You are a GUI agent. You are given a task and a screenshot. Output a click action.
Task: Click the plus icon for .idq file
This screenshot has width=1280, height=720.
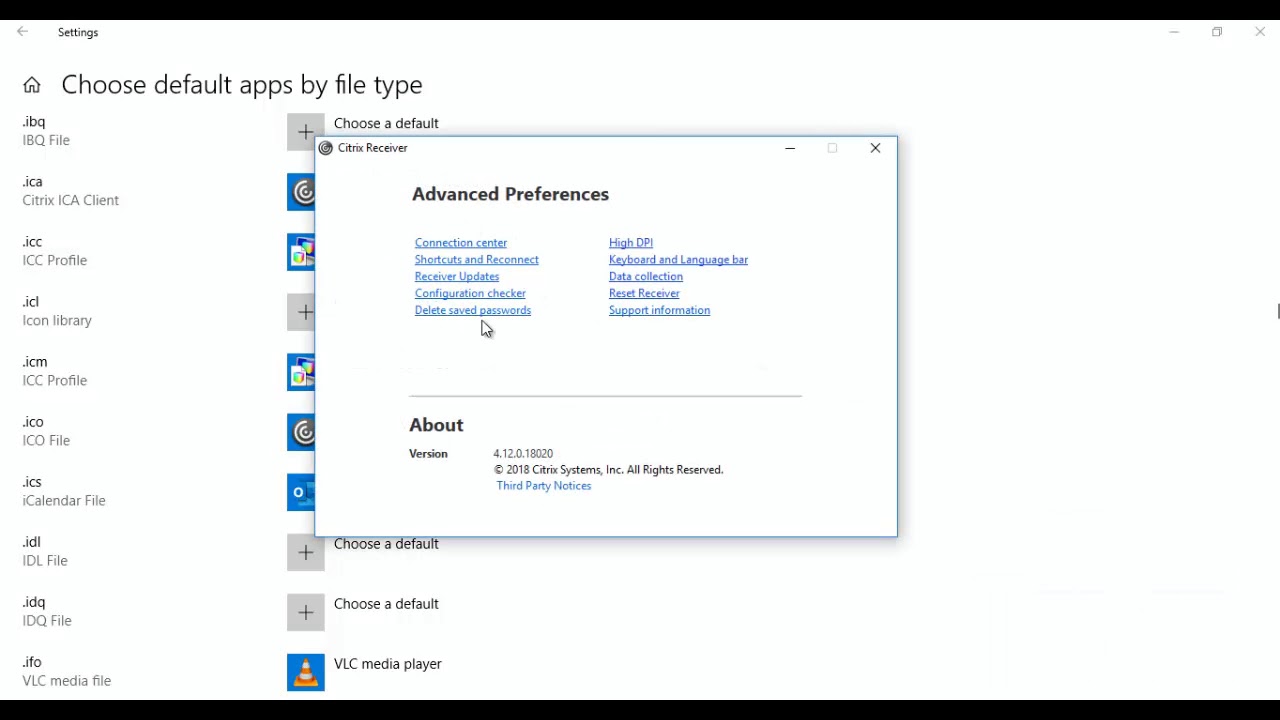point(306,612)
